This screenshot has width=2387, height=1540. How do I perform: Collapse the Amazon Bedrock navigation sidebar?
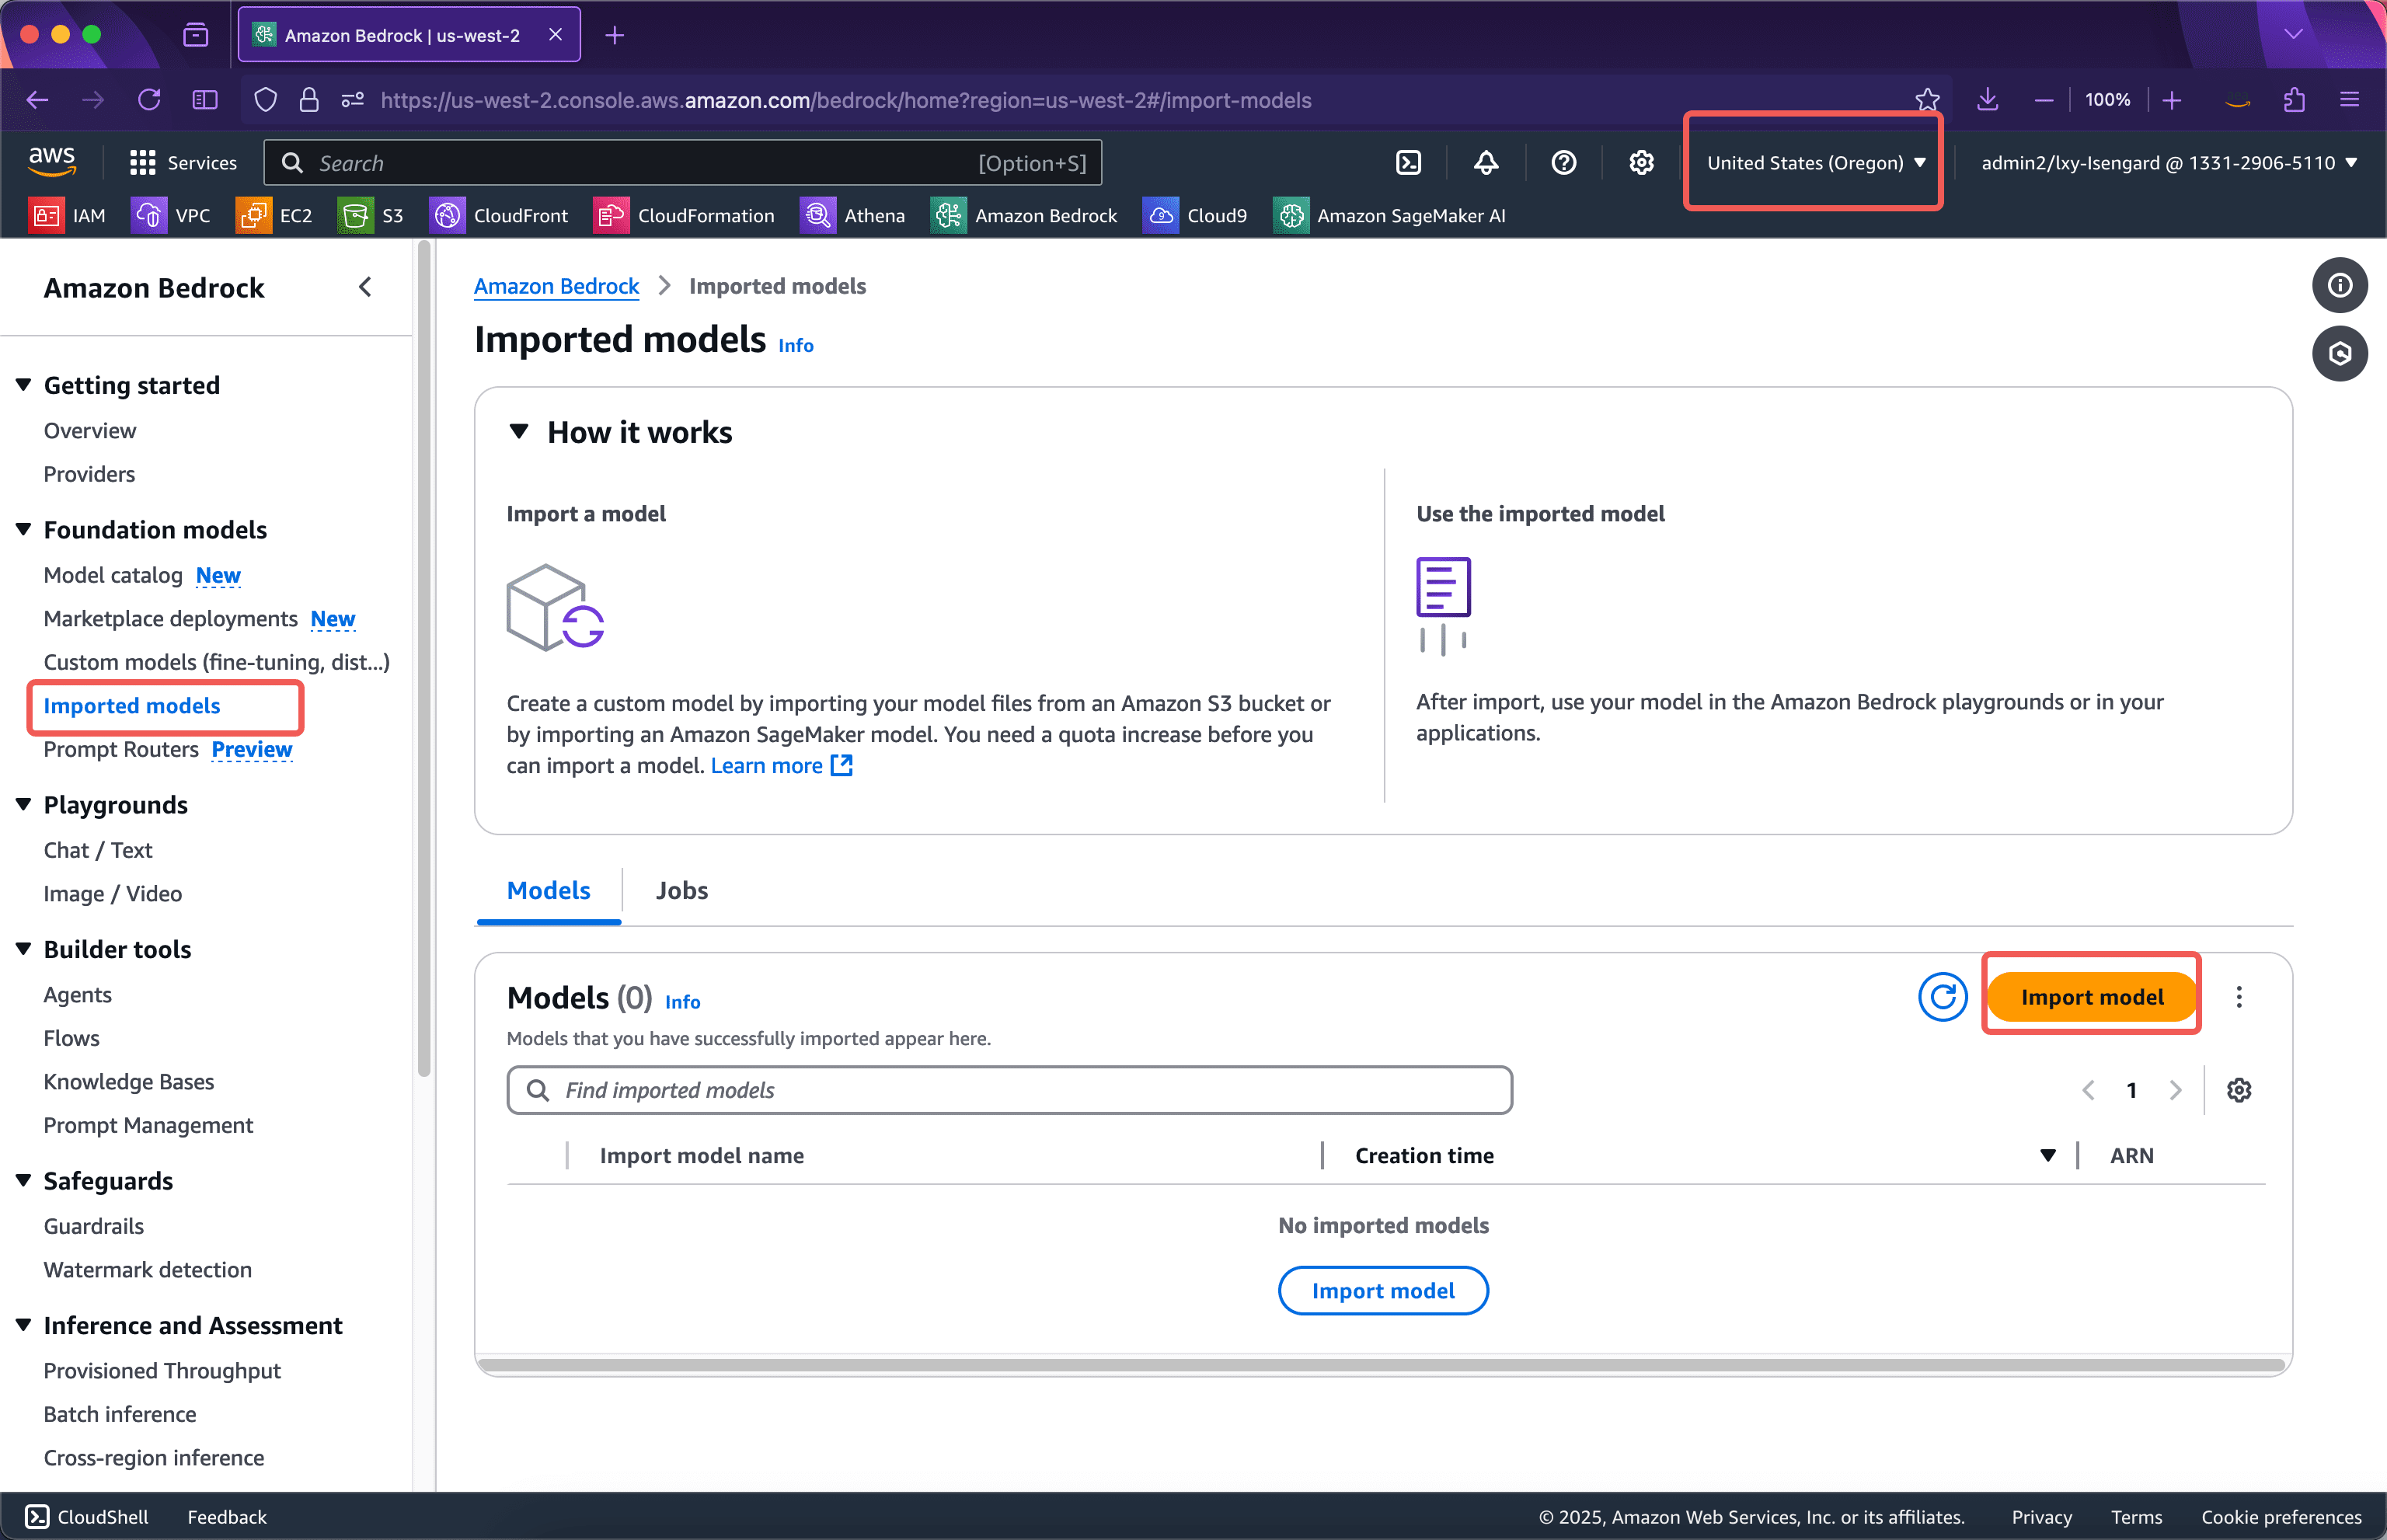(x=365, y=286)
